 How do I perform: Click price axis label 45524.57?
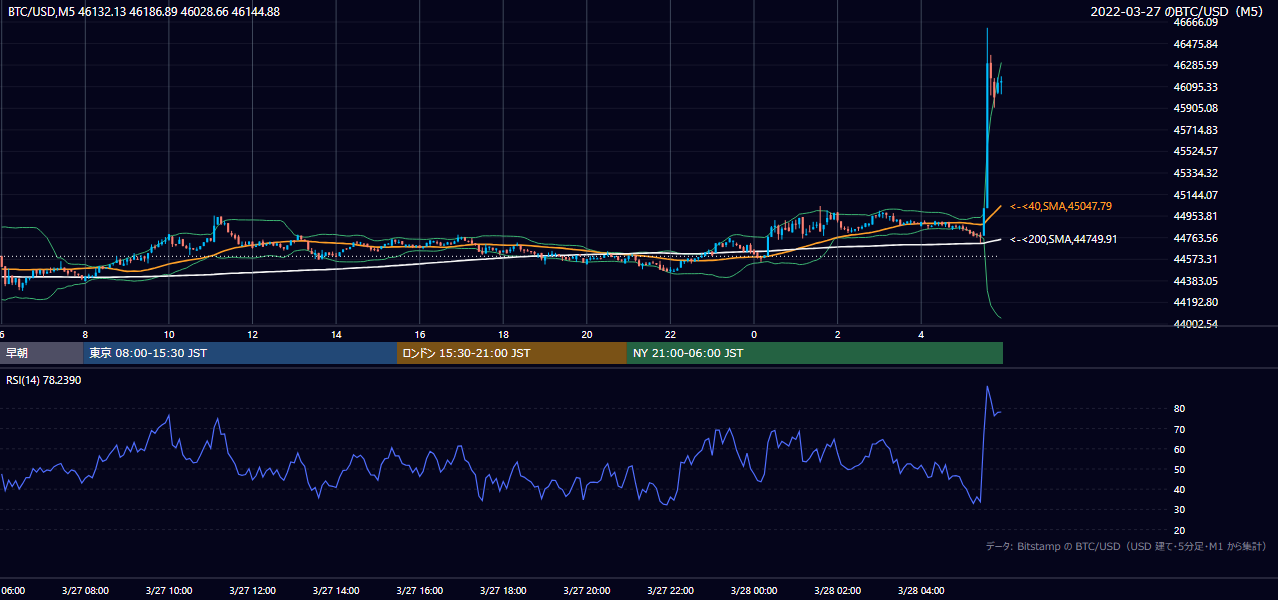[x=1196, y=151]
